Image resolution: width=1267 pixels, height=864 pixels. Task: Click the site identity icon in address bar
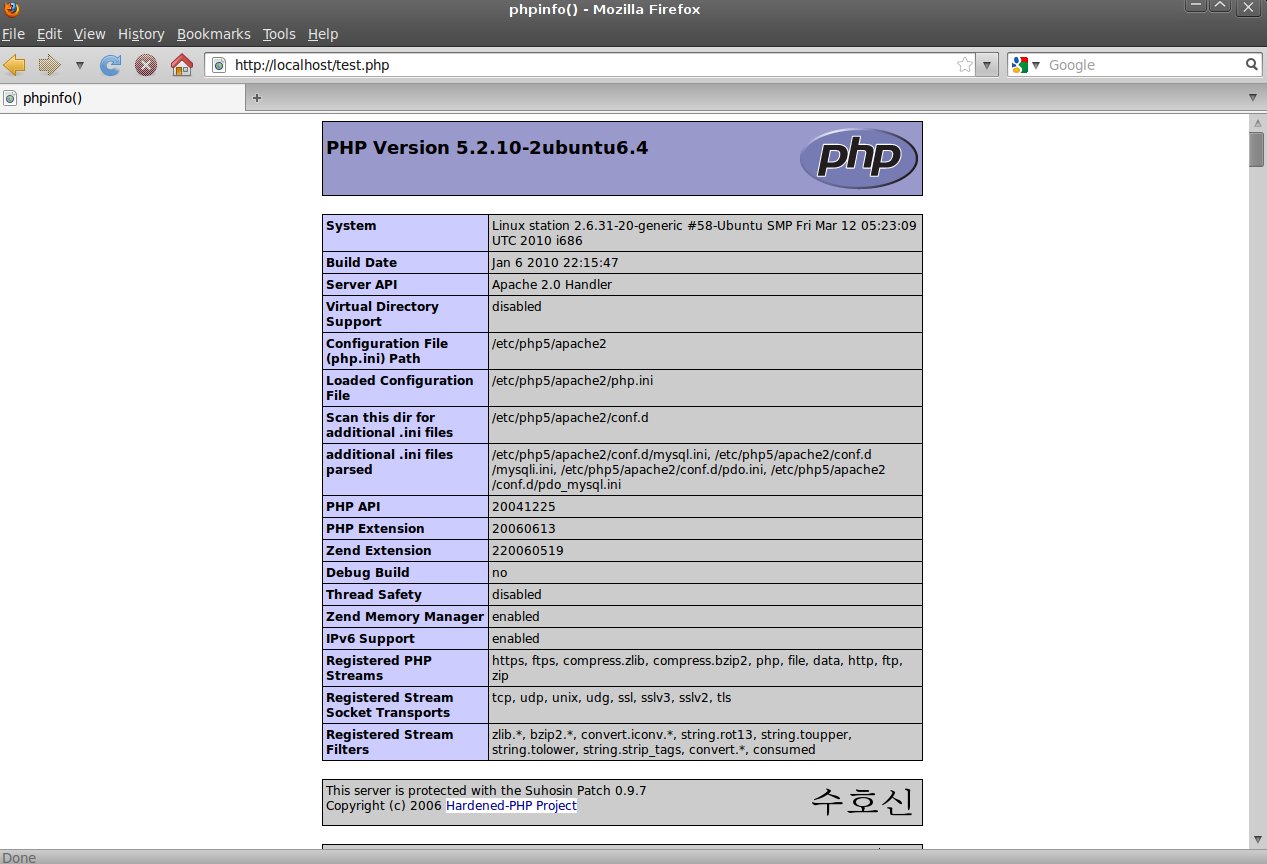click(219, 65)
